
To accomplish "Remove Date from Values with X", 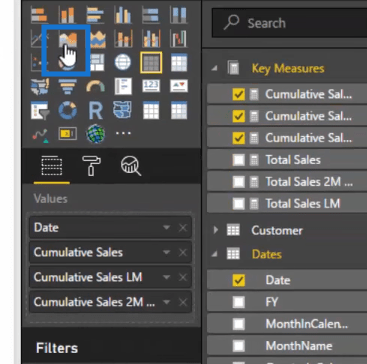I will click(183, 228).
